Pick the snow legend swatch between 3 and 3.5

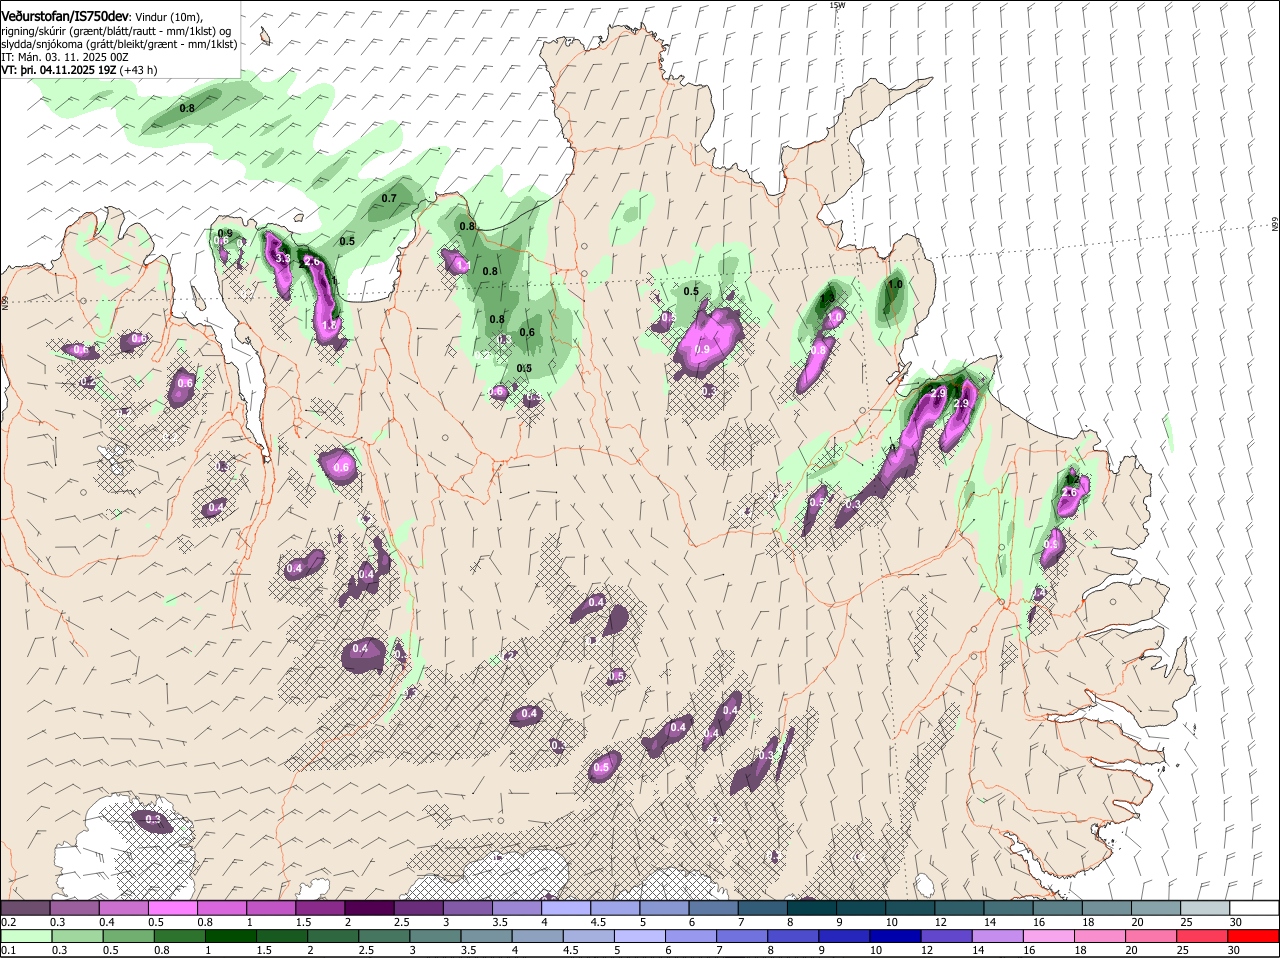tap(467, 907)
